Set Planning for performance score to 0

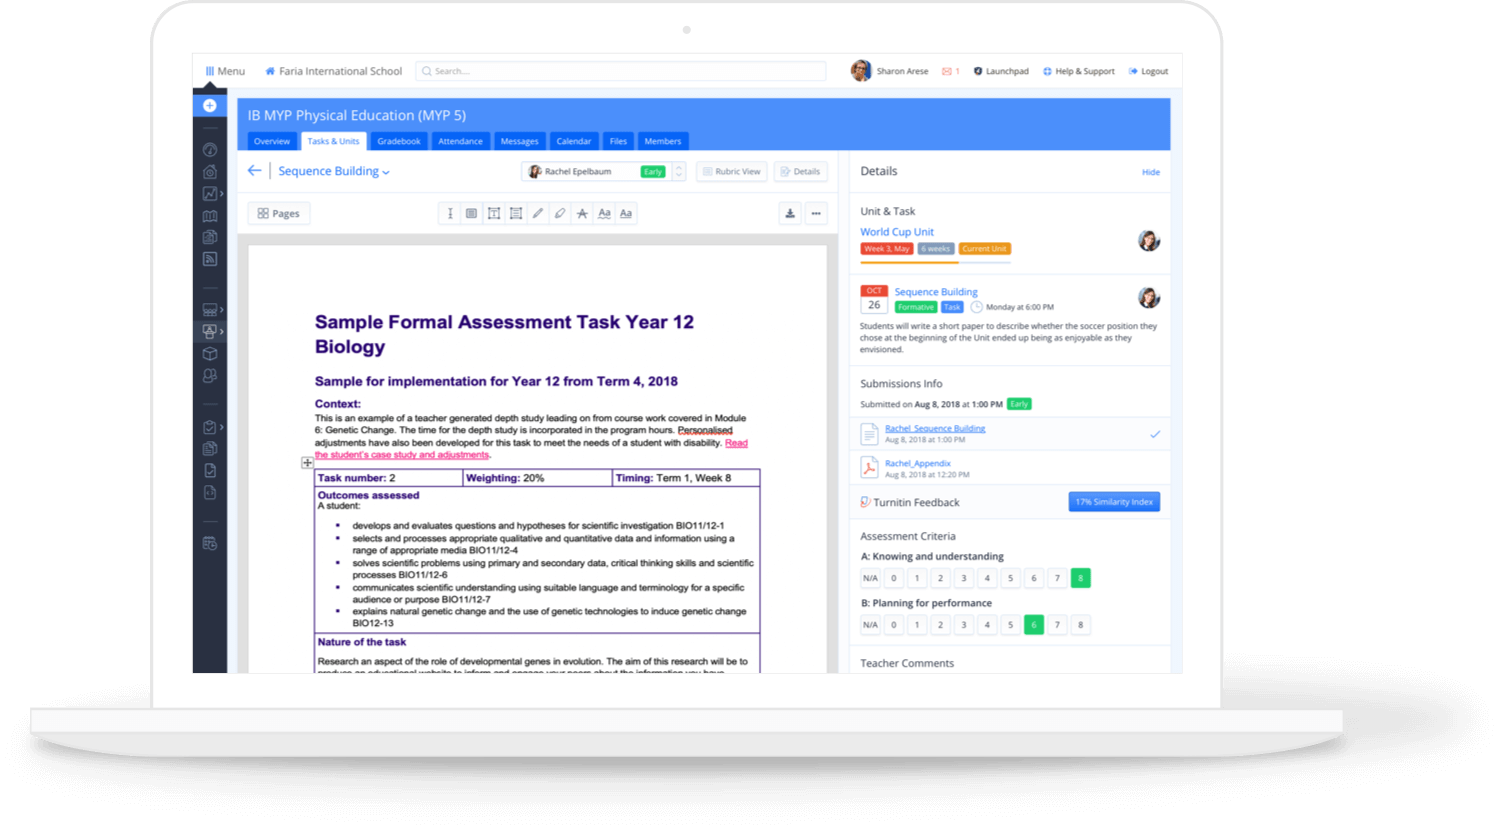coord(894,625)
